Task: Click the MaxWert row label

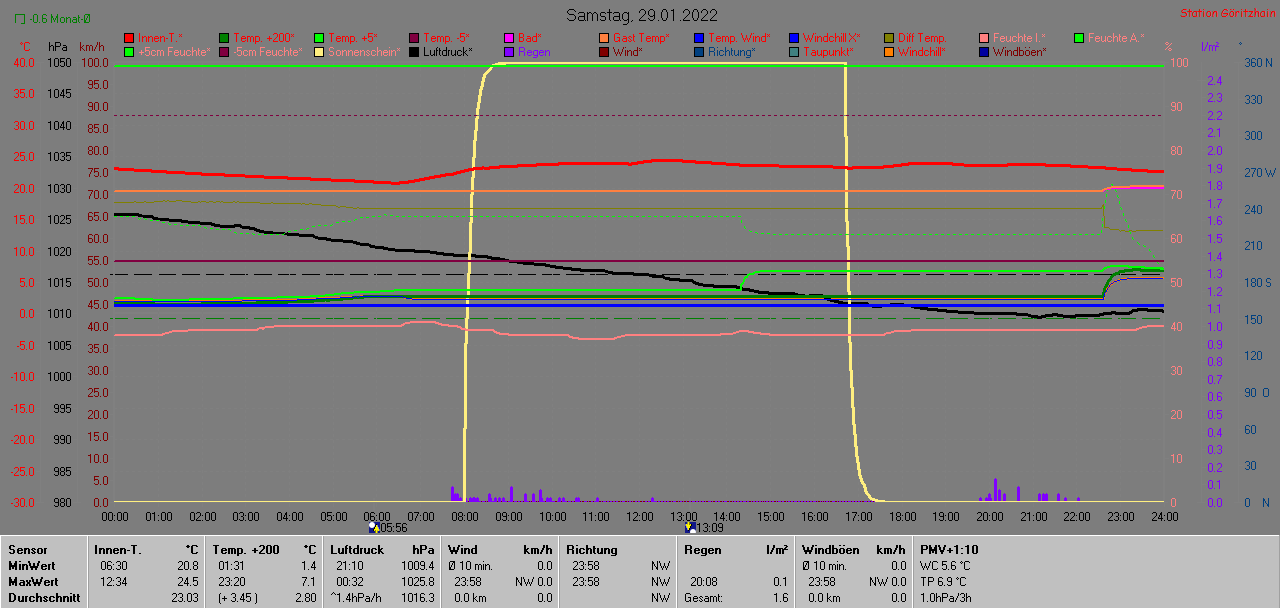Action: pos(31,581)
